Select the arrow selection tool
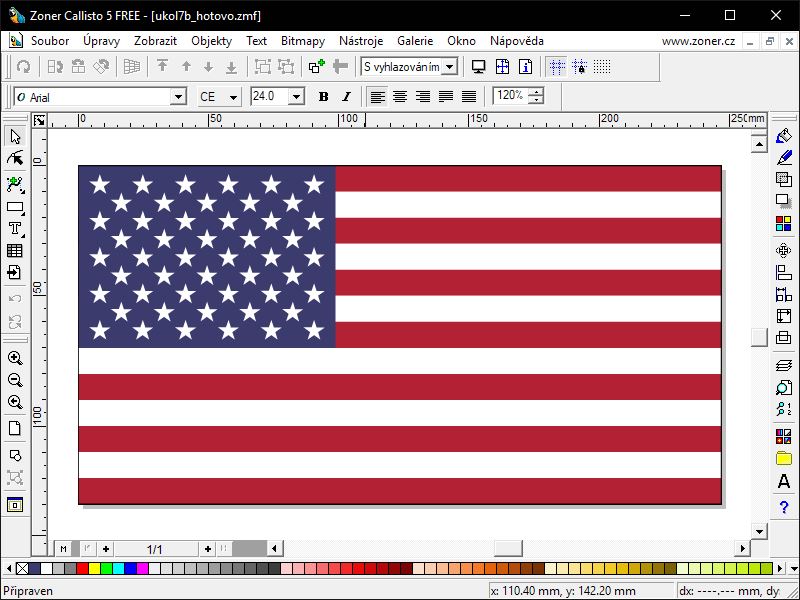The image size is (800, 600). pyautogui.click(x=15, y=137)
